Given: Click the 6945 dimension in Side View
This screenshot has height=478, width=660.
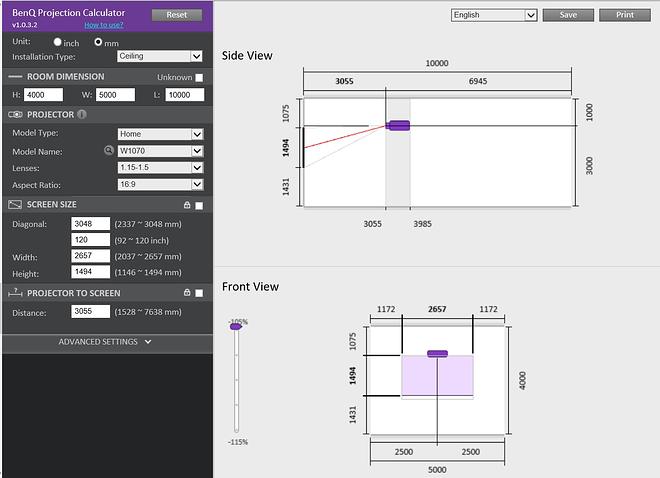Looking at the screenshot, I should [x=478, y=81].
